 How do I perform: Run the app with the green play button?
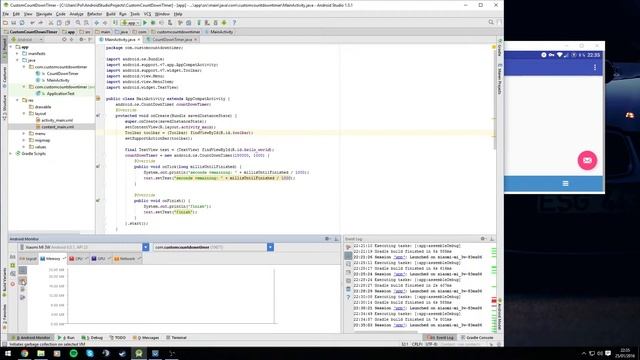144,23
